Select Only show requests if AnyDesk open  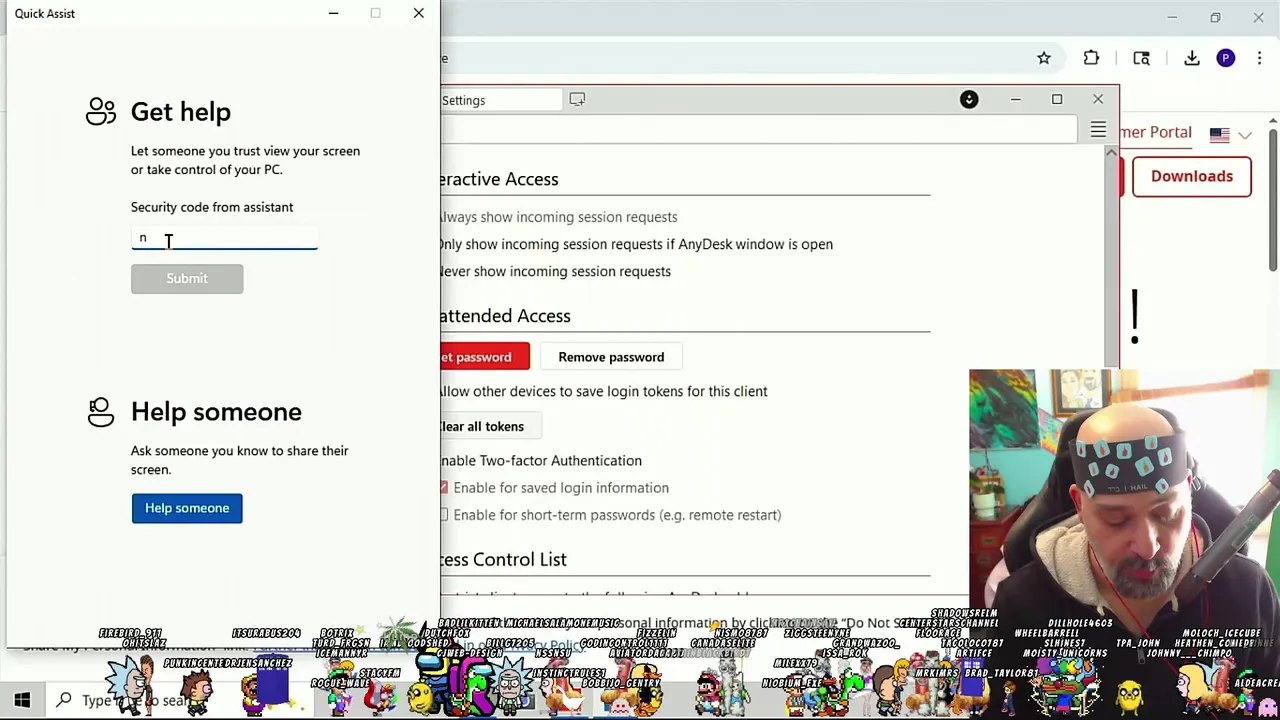636,244
